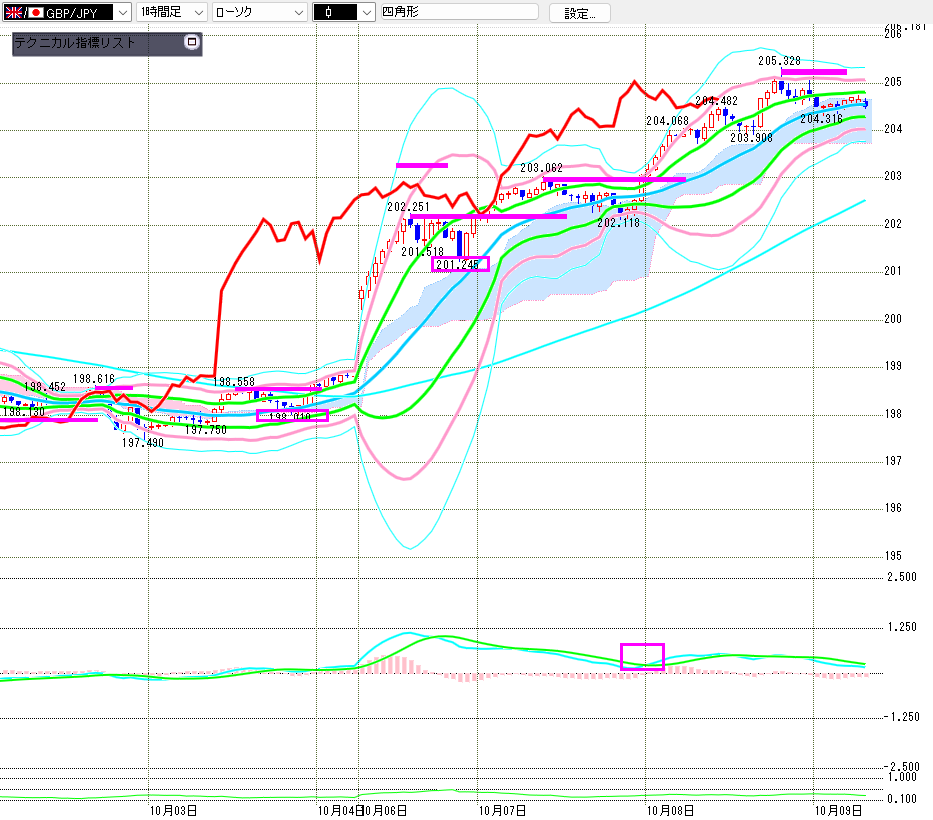Expand the テクニカル指標リスト panel icon

coord(192,43)
